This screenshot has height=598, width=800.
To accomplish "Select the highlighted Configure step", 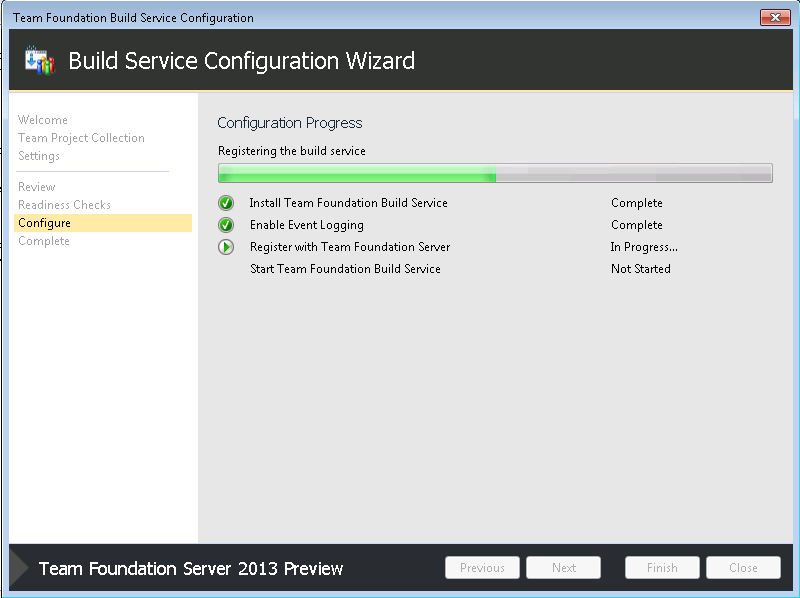I will pos(103,223).
